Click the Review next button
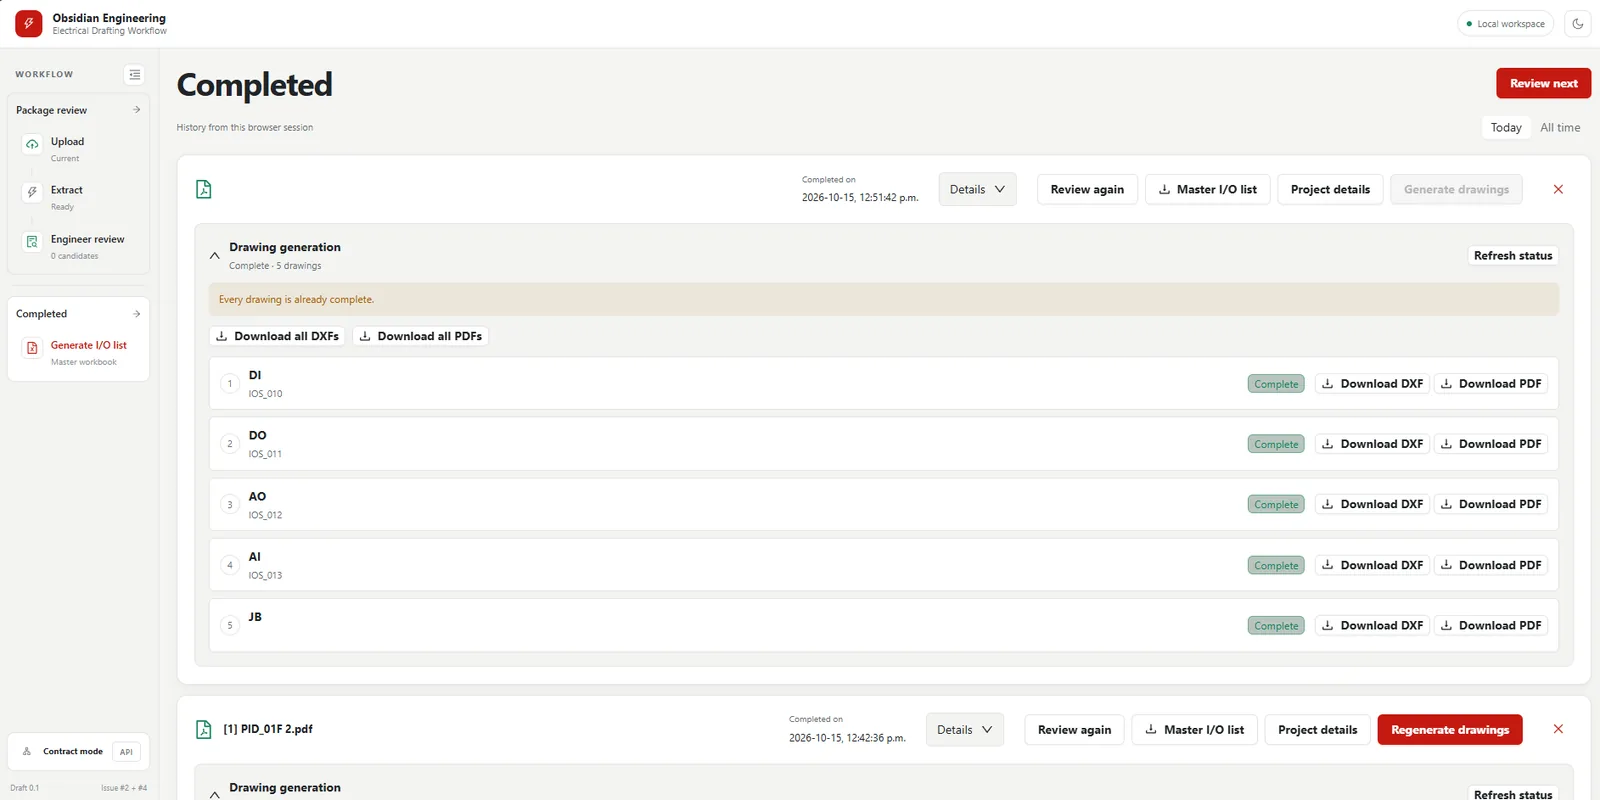 tap(1543, 83)
